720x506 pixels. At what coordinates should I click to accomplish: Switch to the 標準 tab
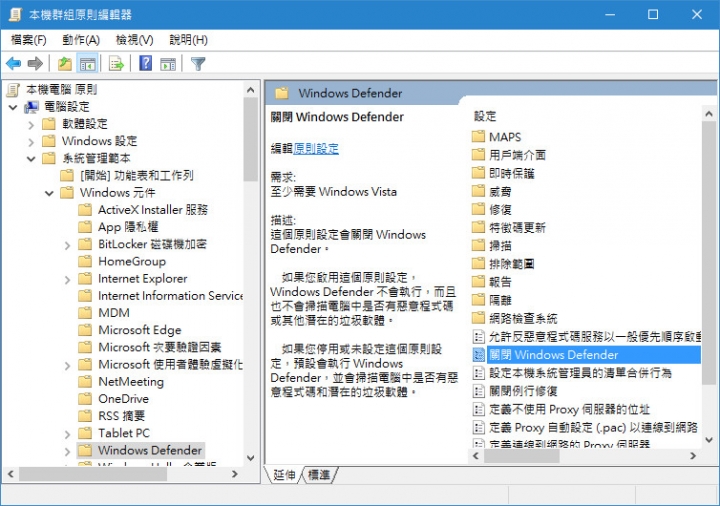pos(319,474)
